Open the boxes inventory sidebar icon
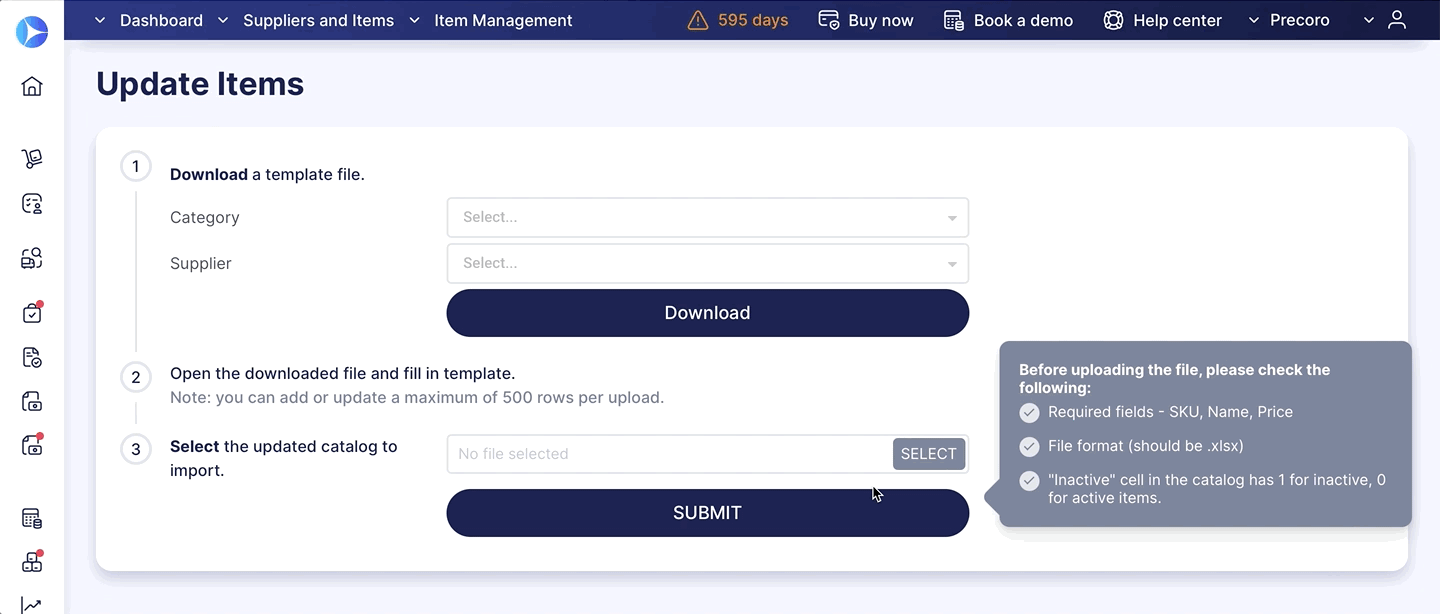Image resolution: width=1440 pixels, height=614 pixels. point(32,562)
